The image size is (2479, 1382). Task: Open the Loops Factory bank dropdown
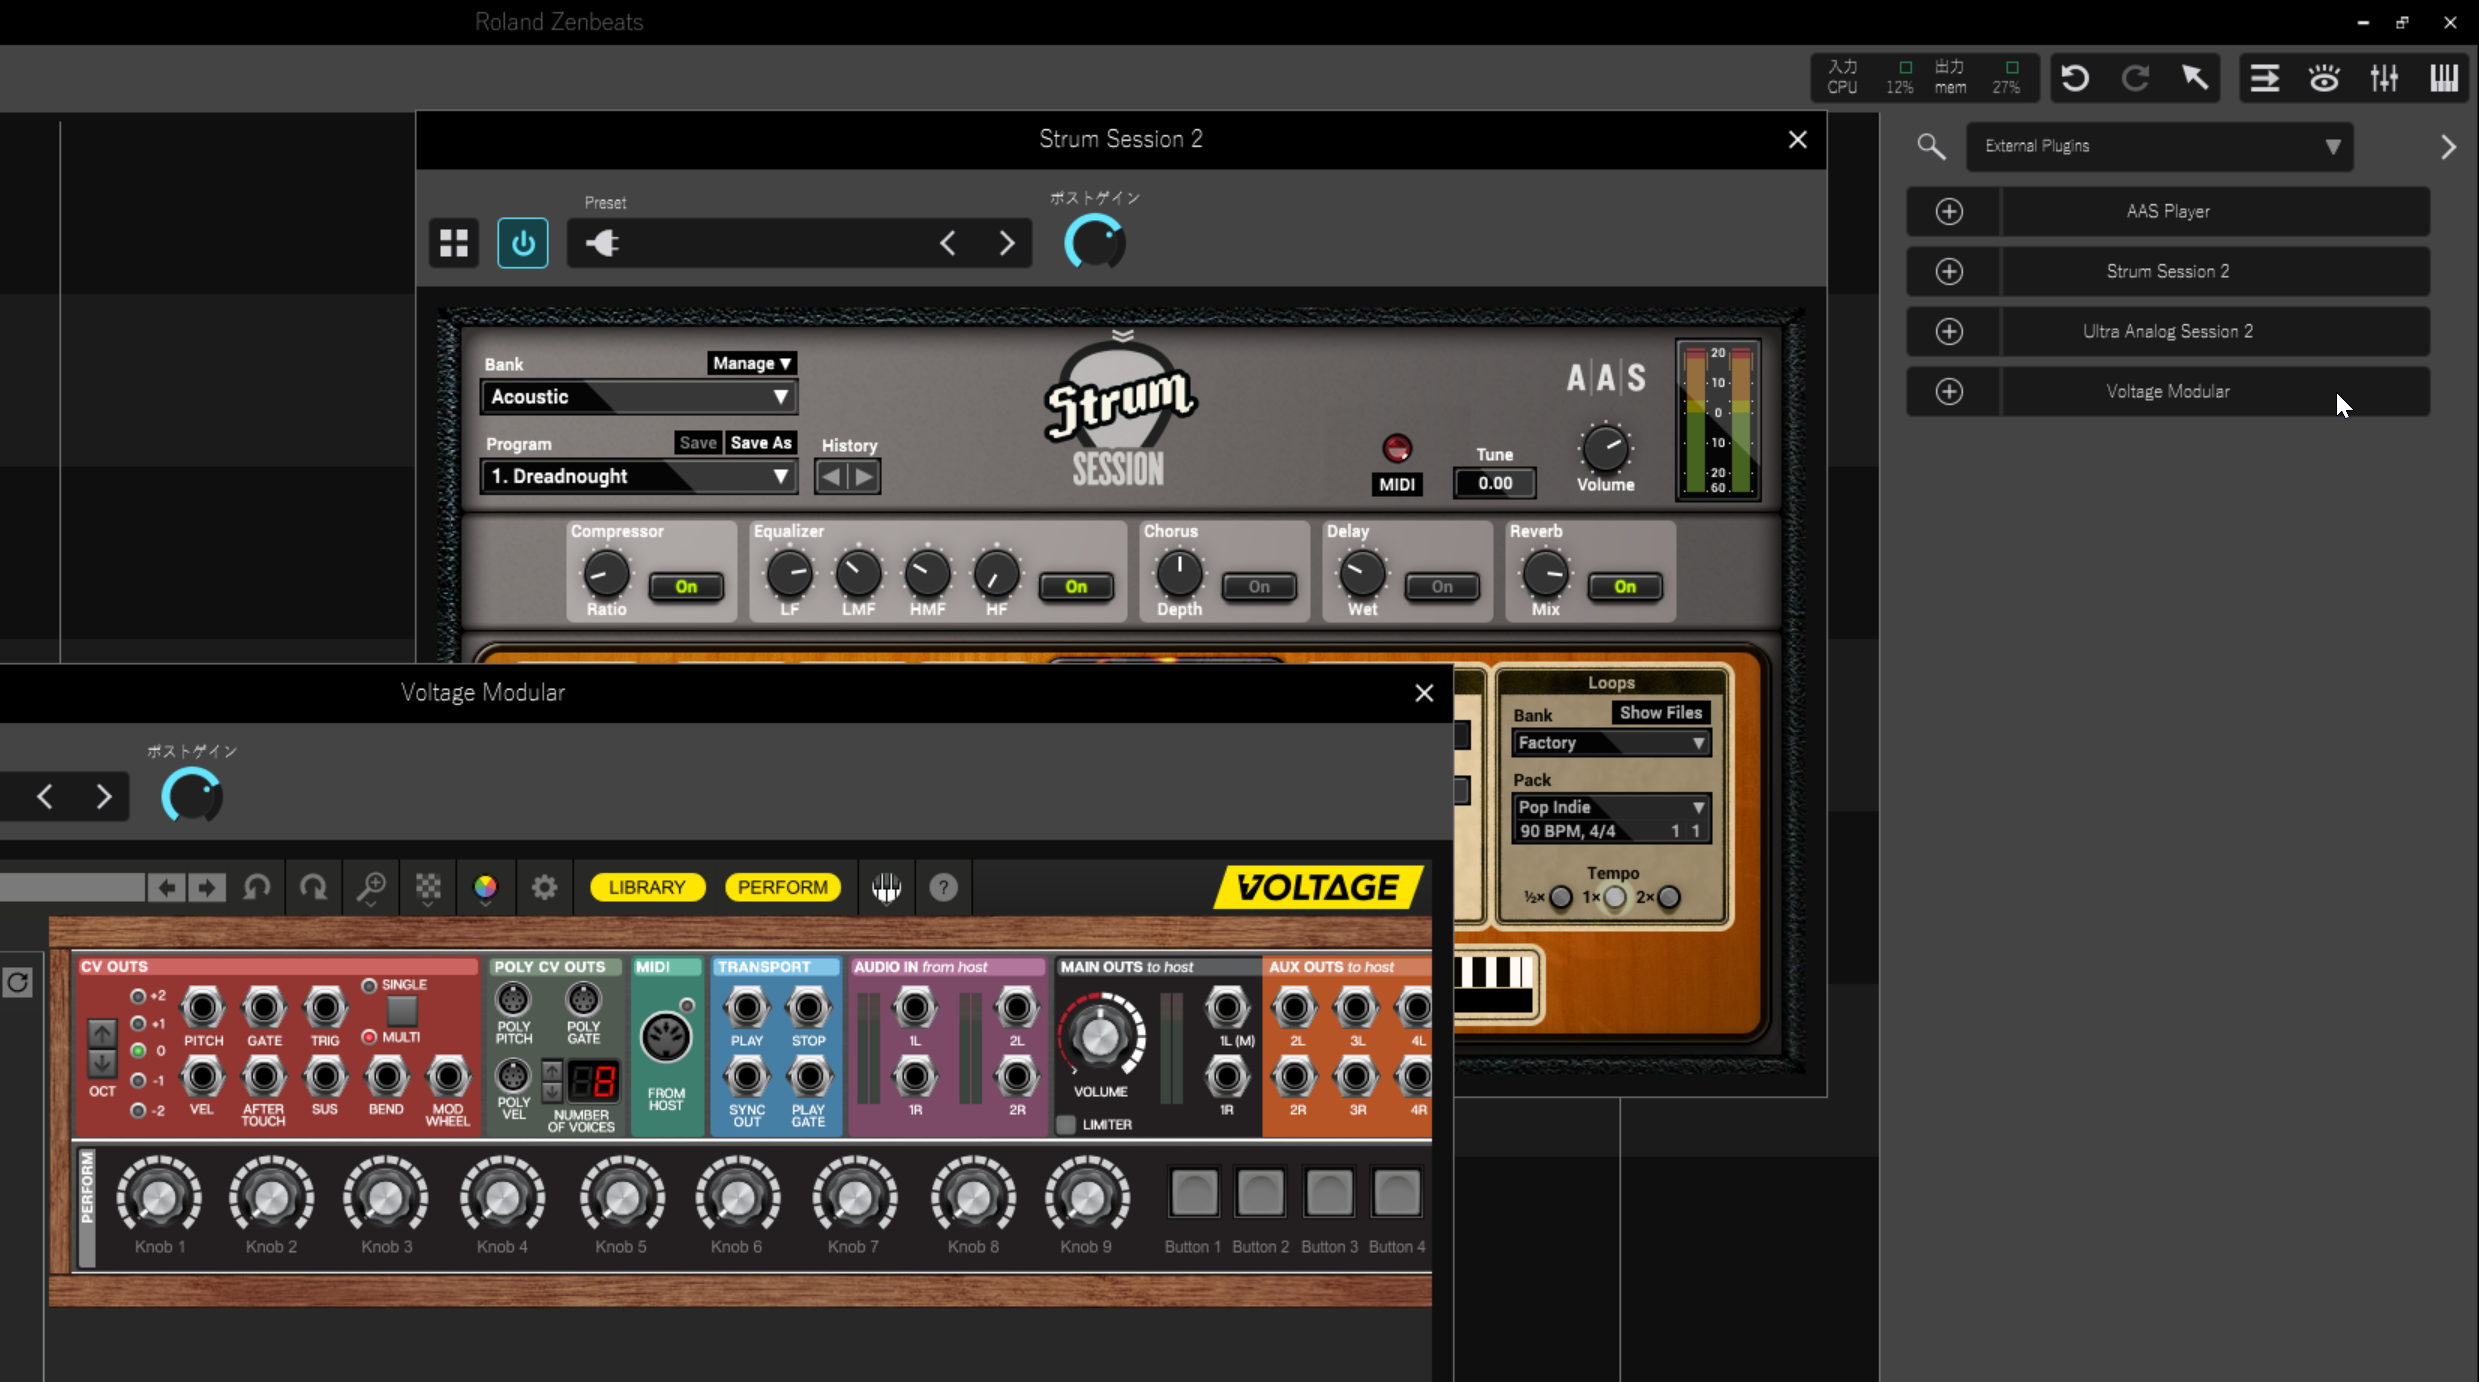click(1610, 743)
